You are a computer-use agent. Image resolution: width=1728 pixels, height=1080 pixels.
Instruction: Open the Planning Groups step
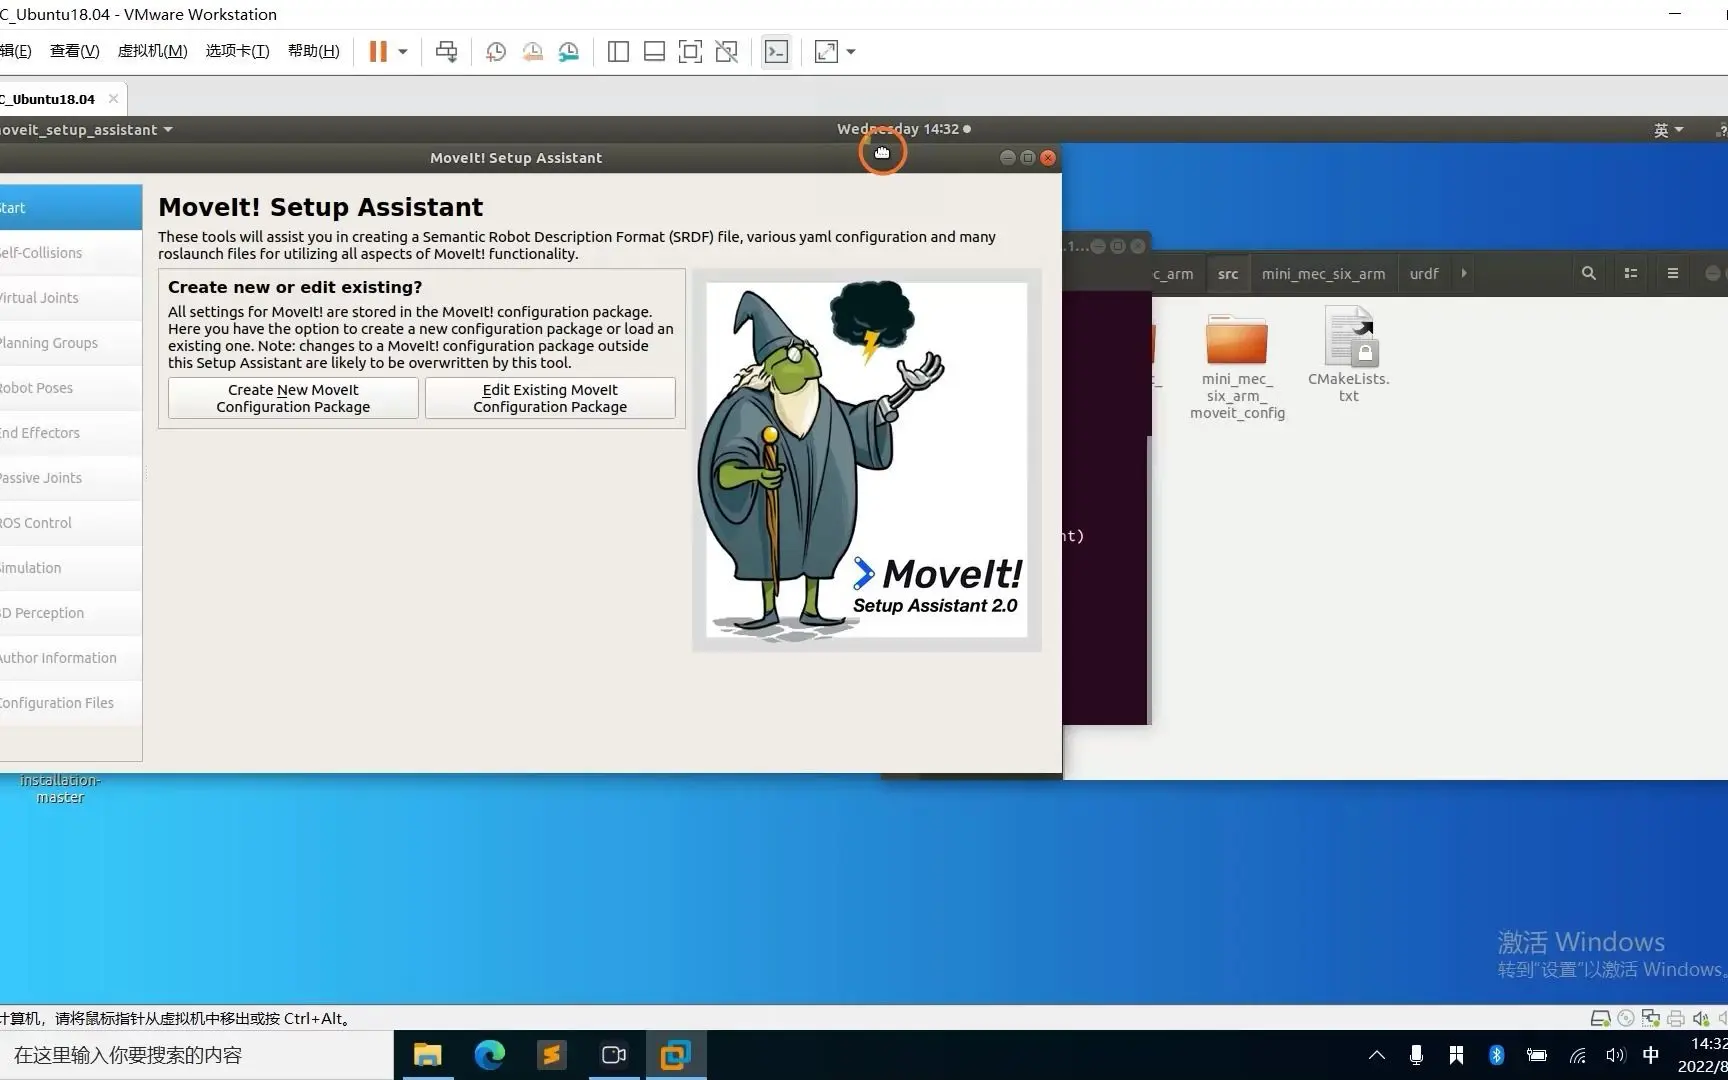click(x=70, y=343)
